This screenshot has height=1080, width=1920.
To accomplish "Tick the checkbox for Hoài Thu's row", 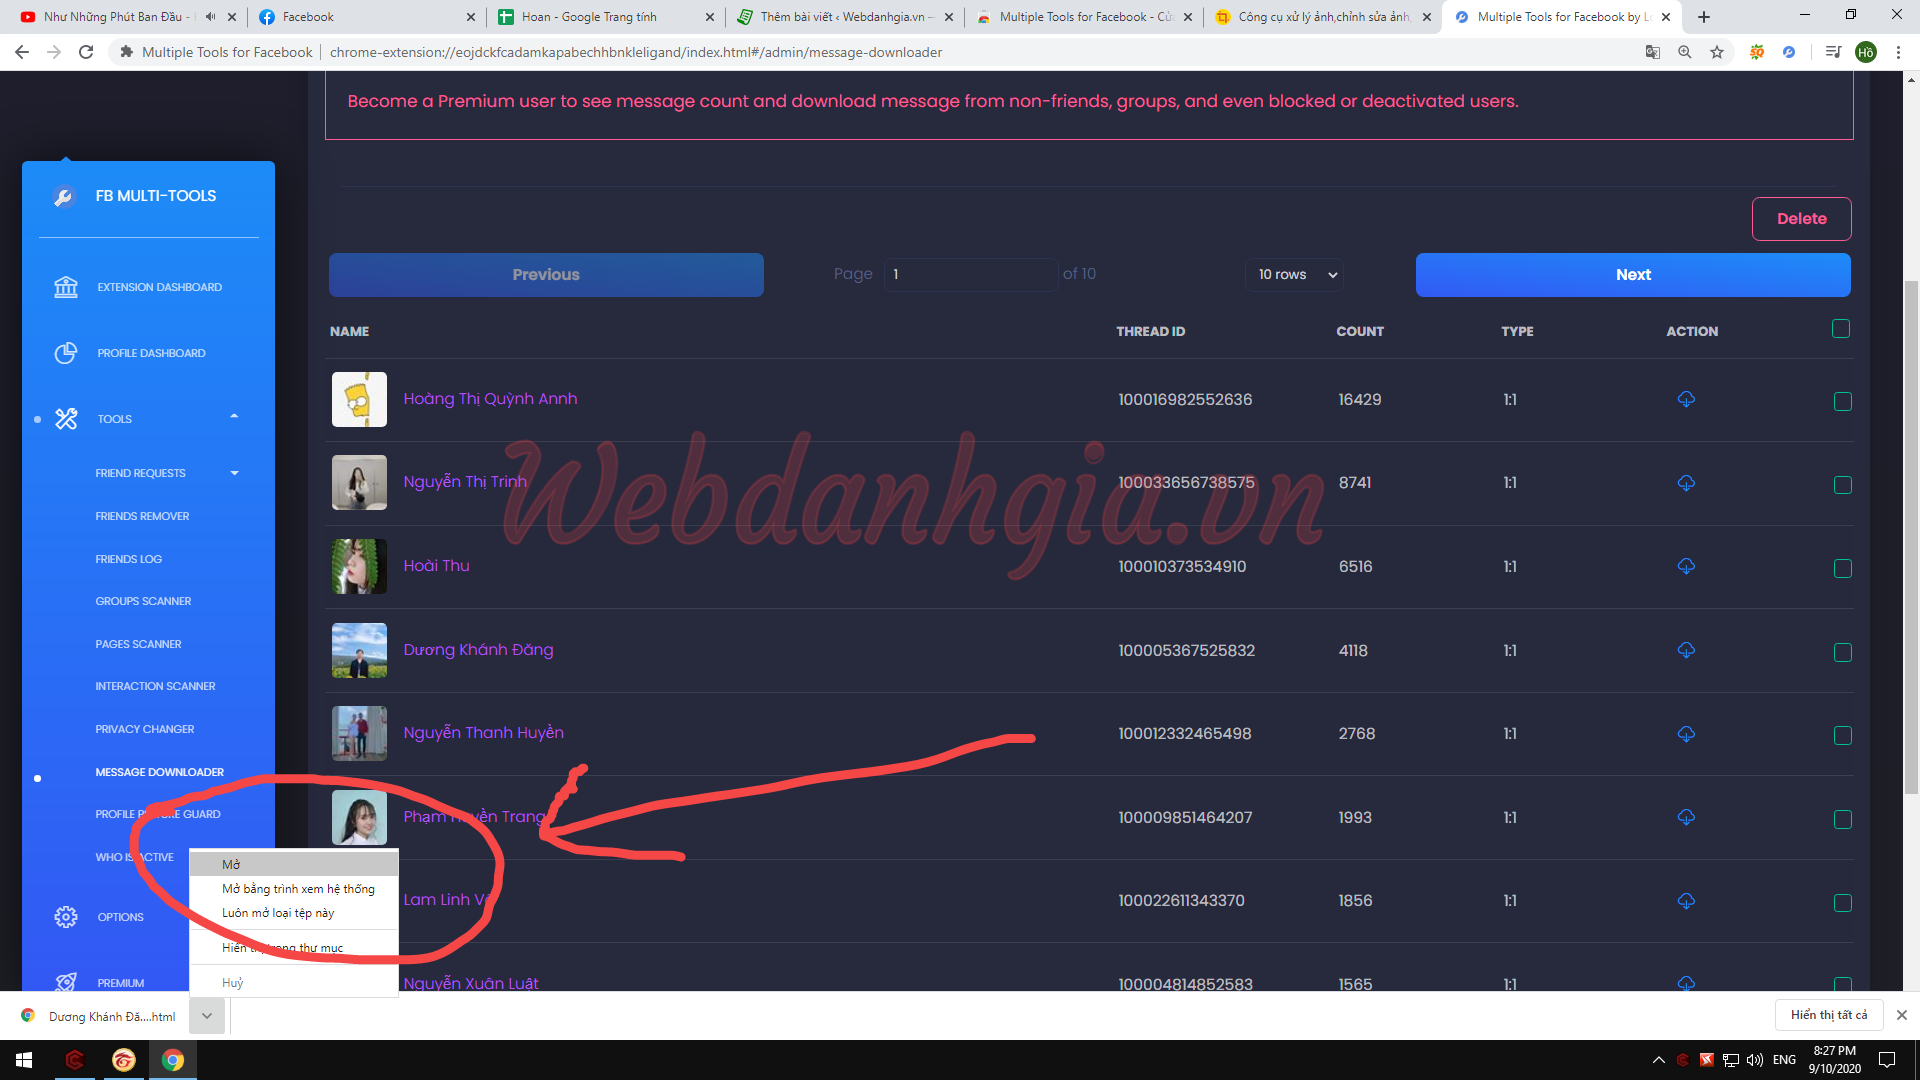I will 1841,566.
